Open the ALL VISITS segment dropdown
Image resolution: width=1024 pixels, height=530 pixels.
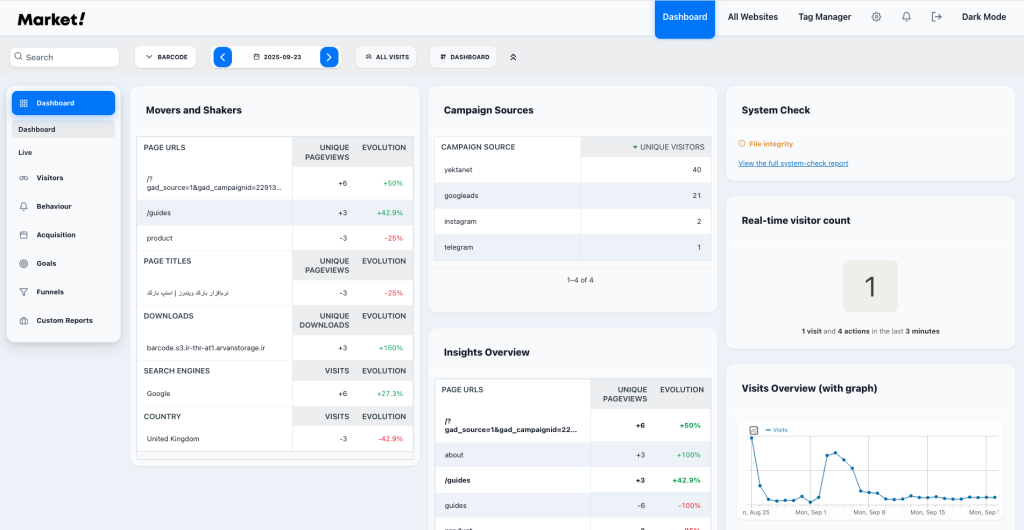tap(386, 57)
